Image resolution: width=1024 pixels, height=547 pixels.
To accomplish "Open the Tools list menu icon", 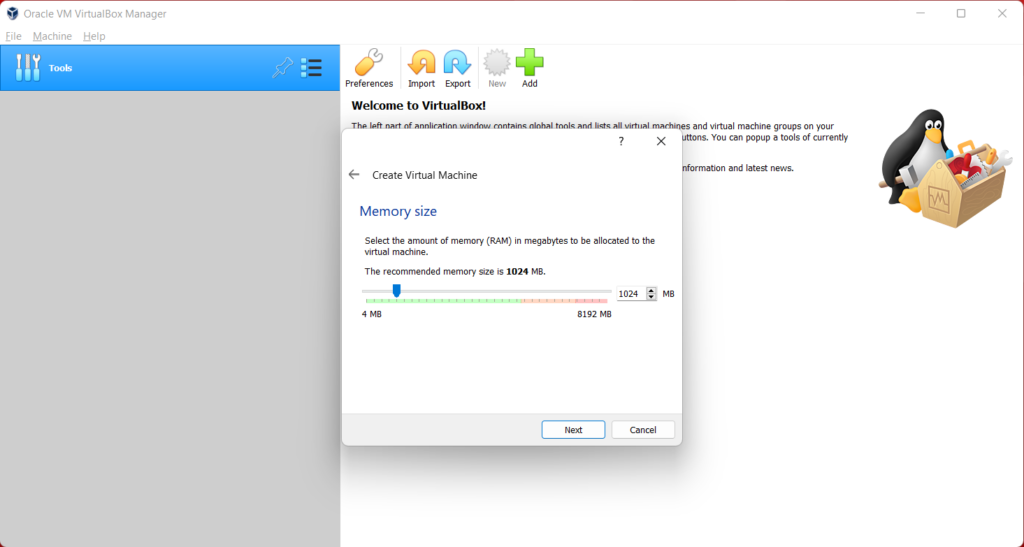I will click(311, 67).
